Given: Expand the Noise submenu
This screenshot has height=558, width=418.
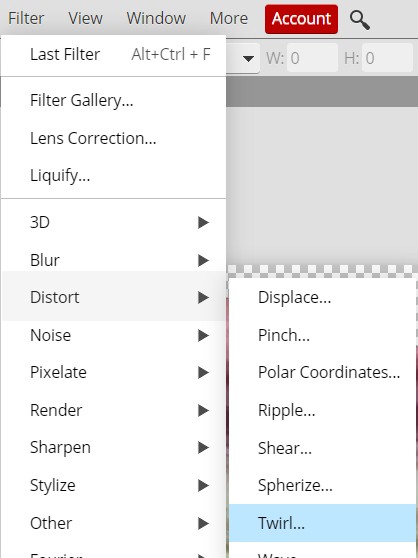Looking at the screenshot, I should [113, 335].
